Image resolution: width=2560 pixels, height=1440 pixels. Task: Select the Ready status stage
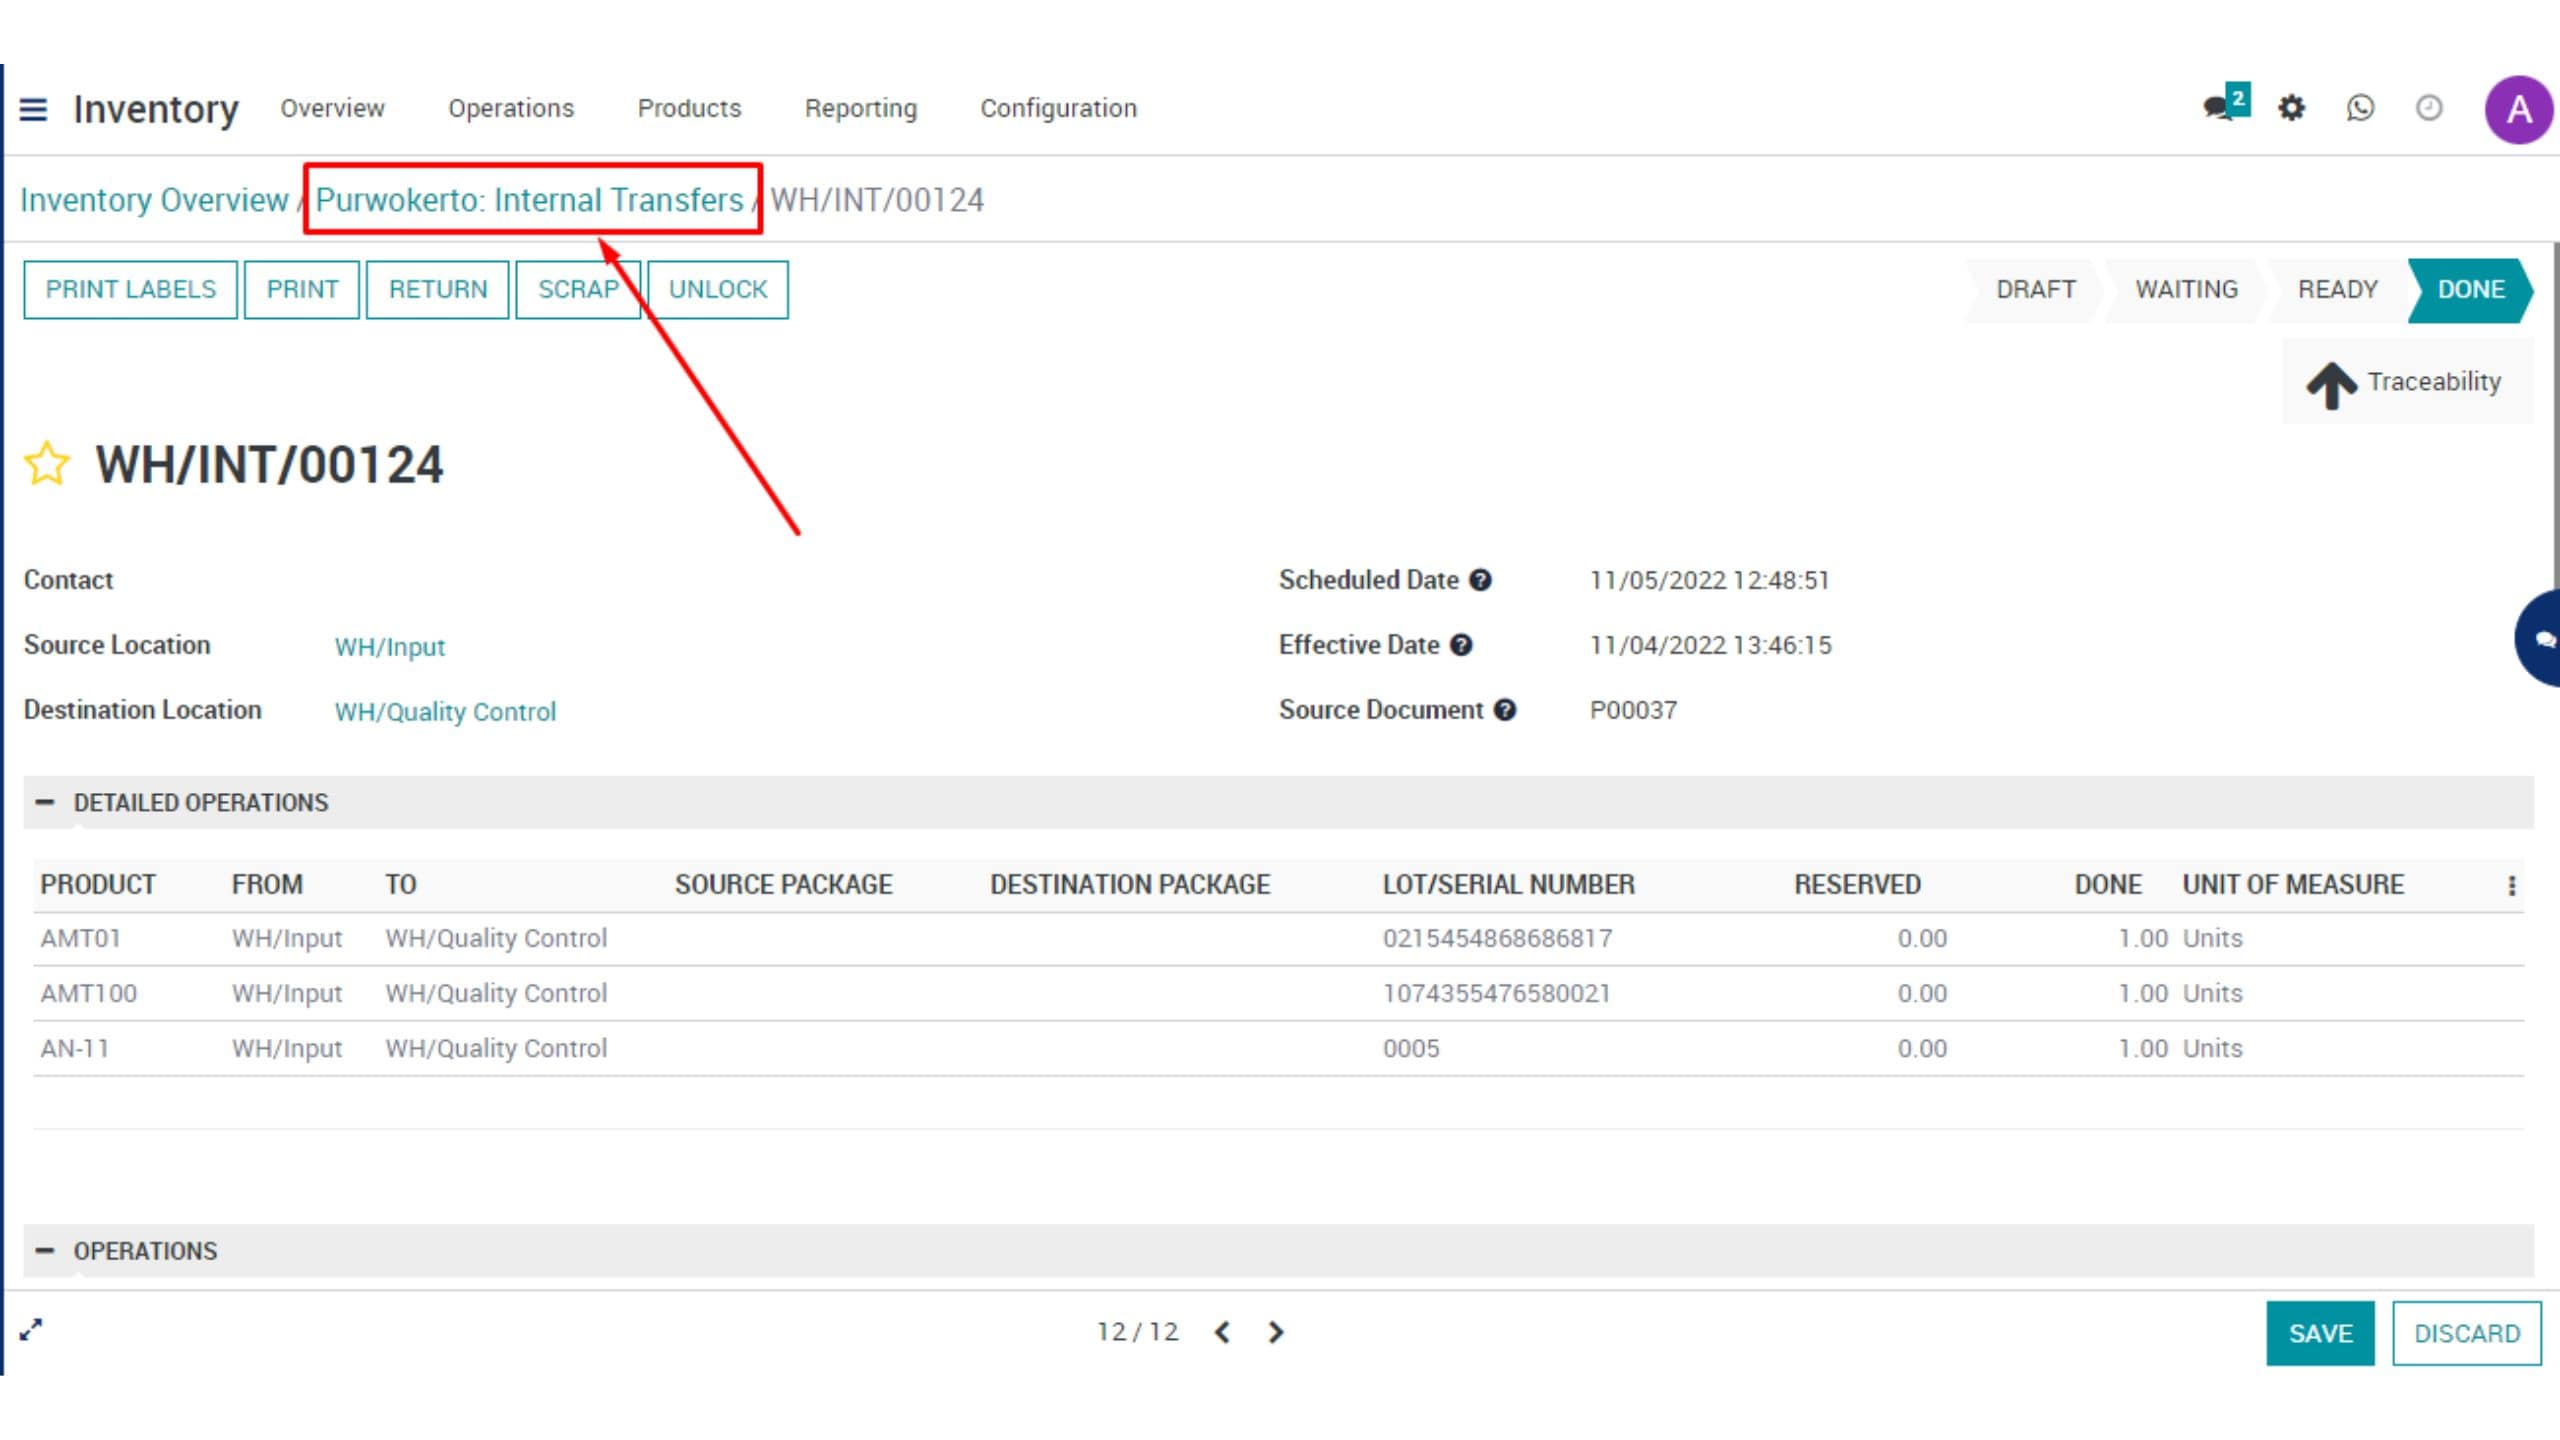2337,290
